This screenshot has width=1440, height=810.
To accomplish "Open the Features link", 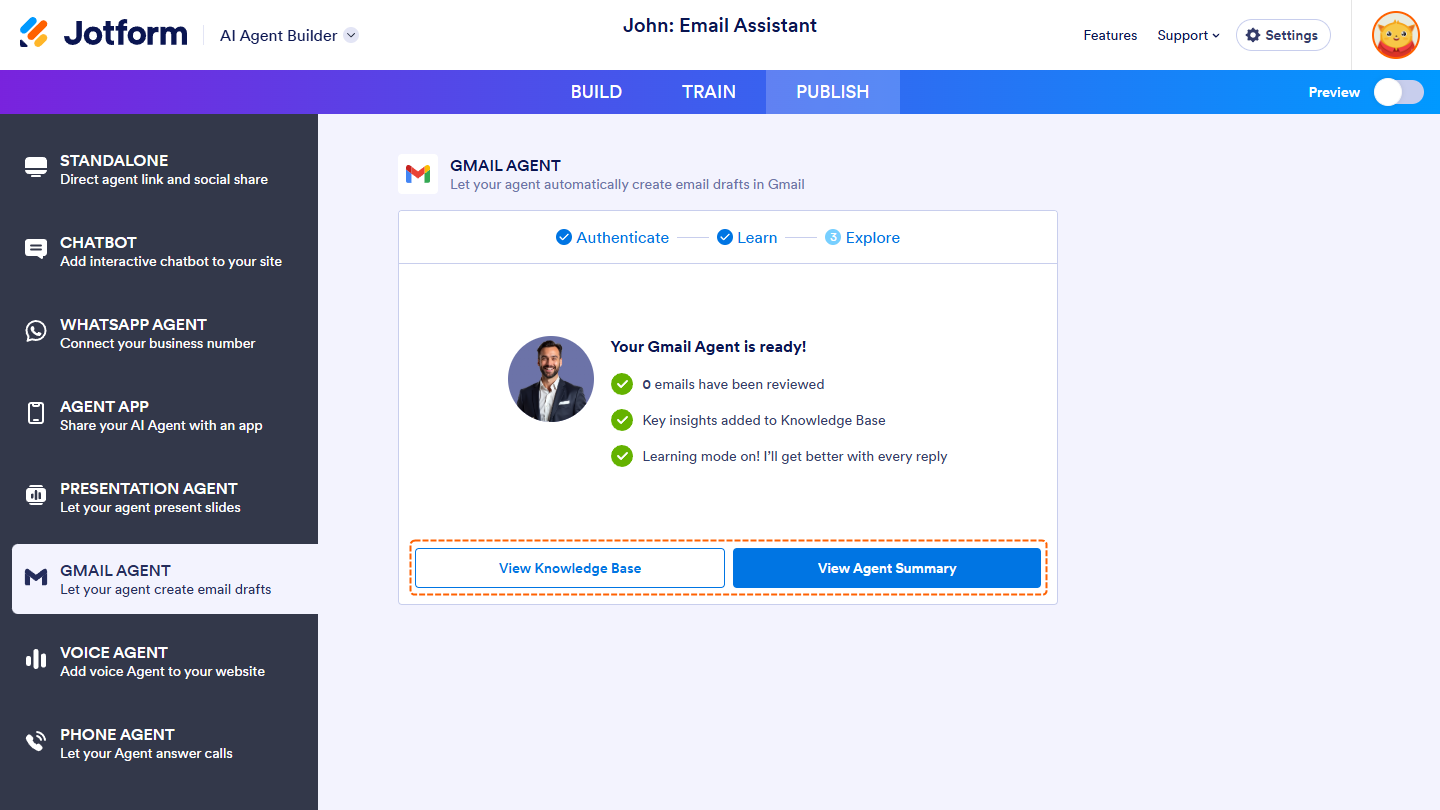I will [1110, 35].
